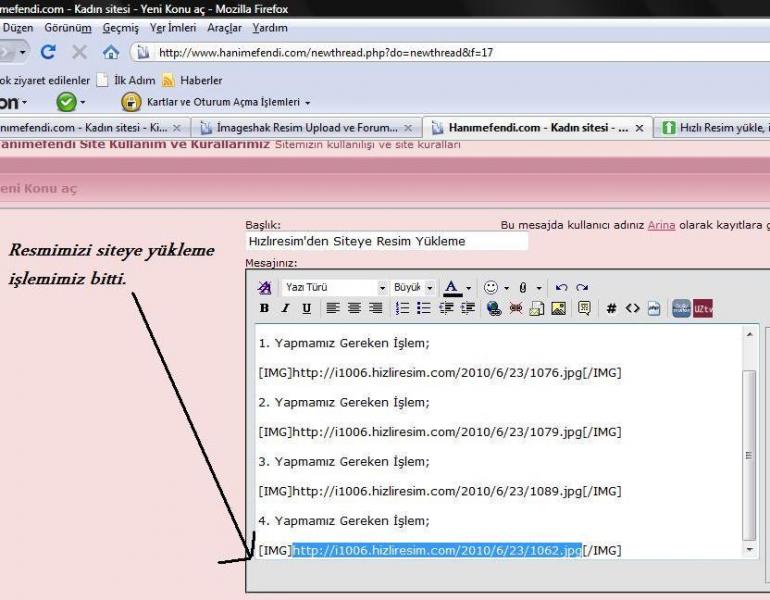Click the Firefox home button
Screen dimensions: 770x600
(x=111, y=52)
